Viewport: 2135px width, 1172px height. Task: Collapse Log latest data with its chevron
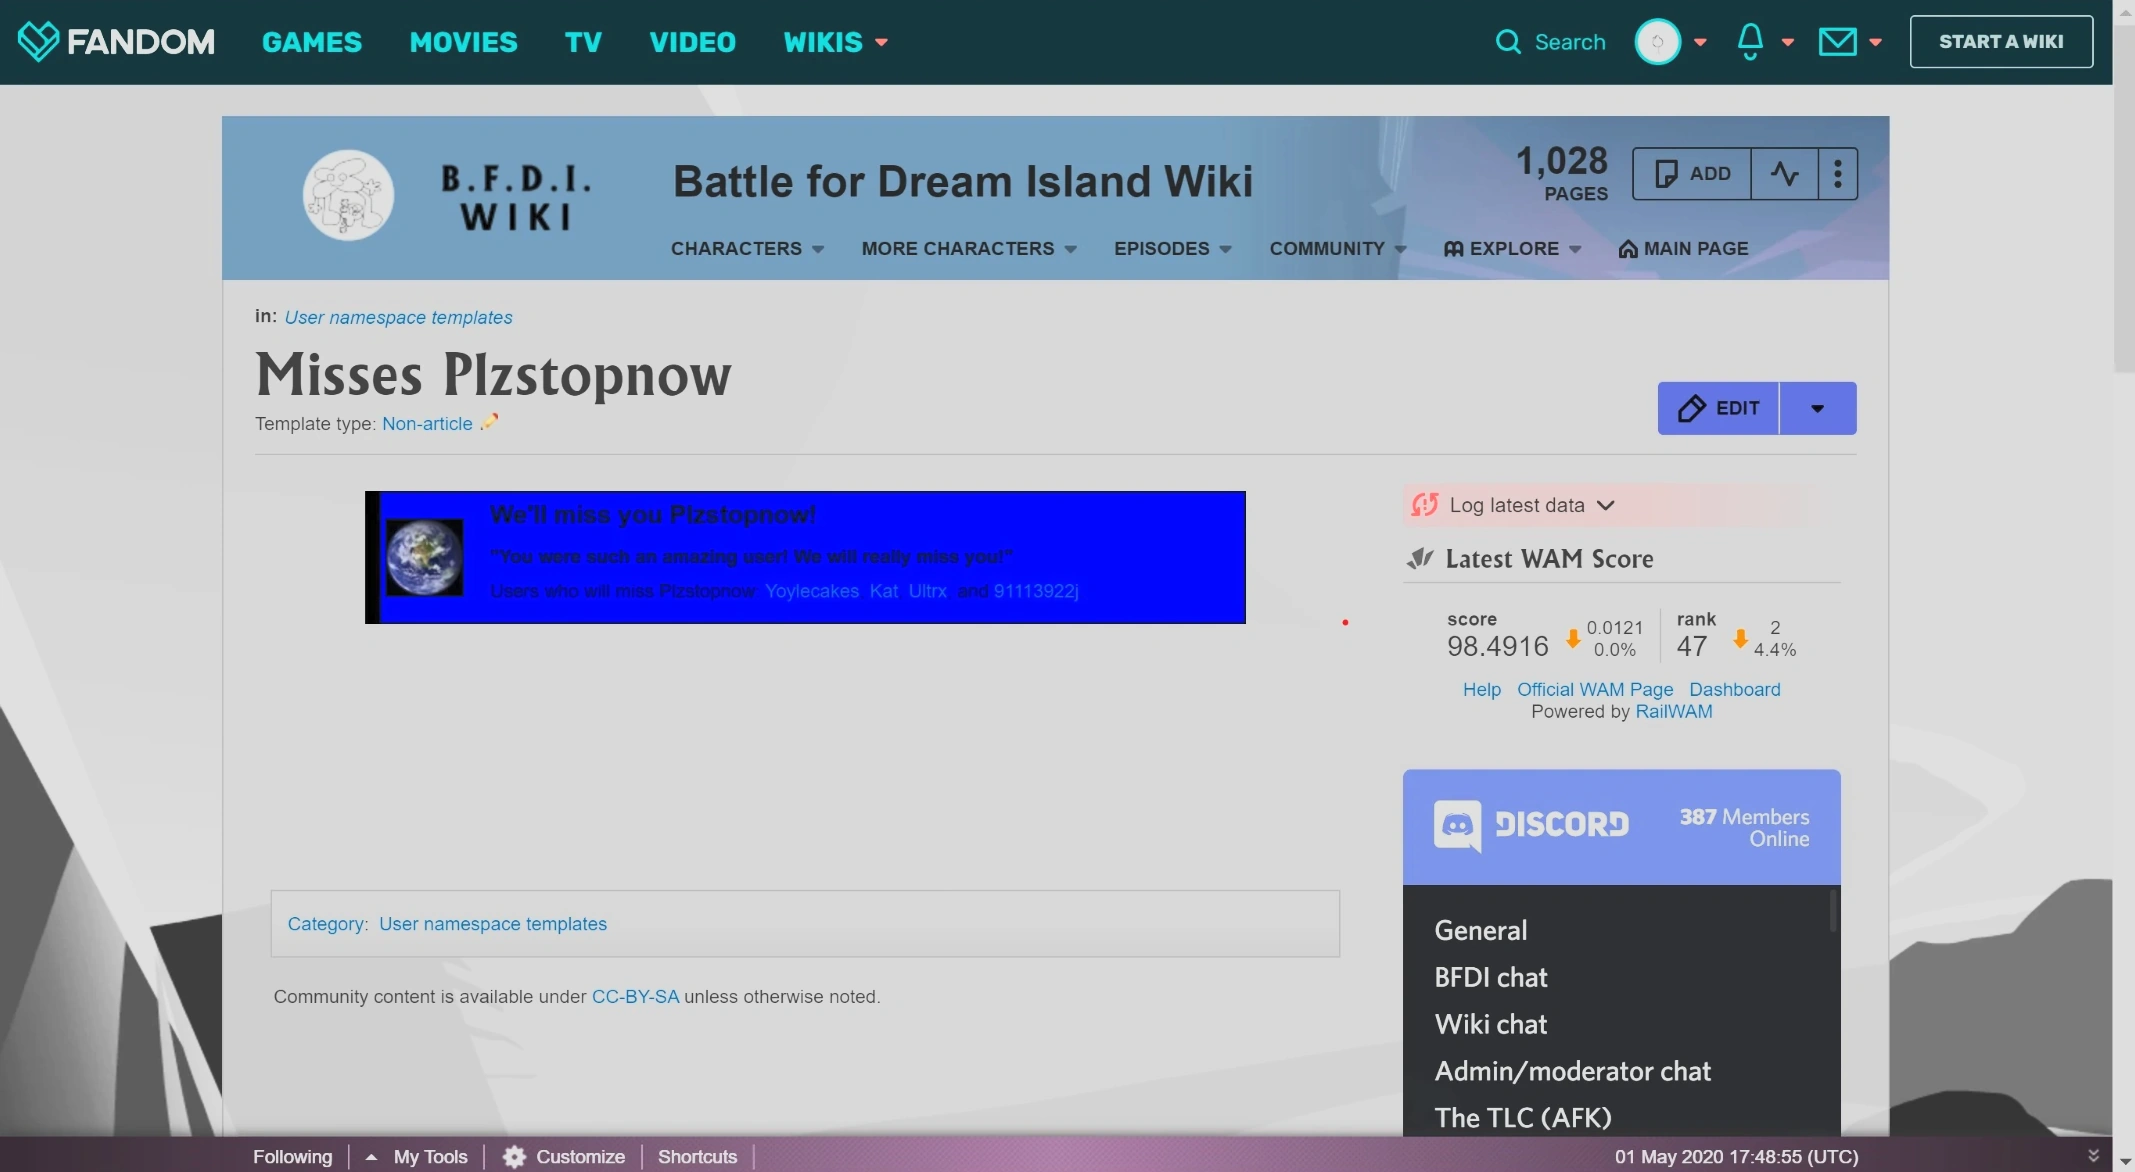[1607, 505]
